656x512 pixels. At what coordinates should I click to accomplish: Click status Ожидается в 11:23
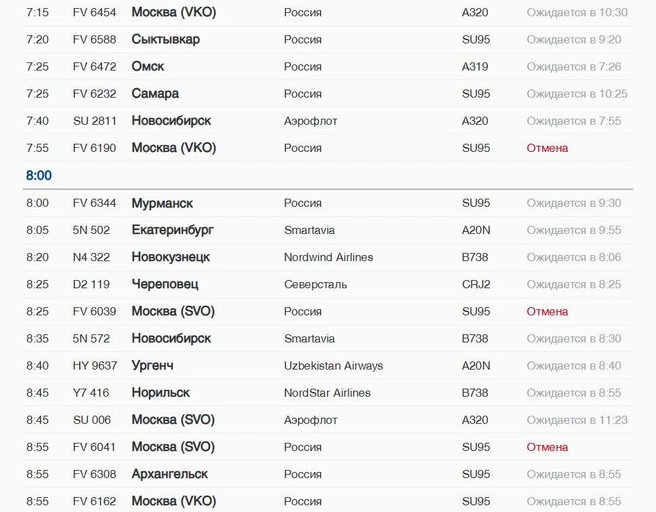(577, 420)
